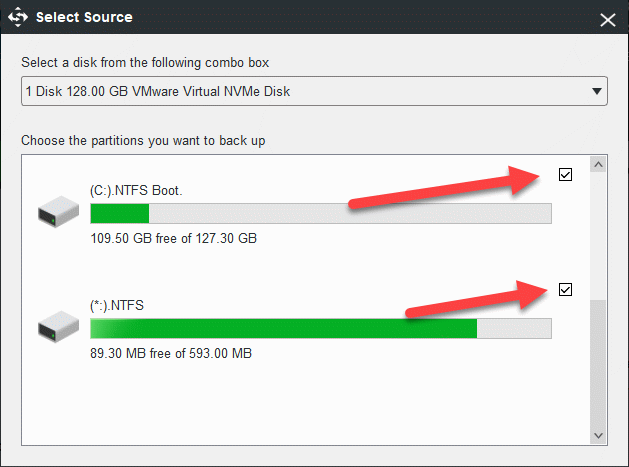629x467 pixels.
Task: Uncheck the (C:) NTFS Boot partition checkbox
Action: (565, 175)
